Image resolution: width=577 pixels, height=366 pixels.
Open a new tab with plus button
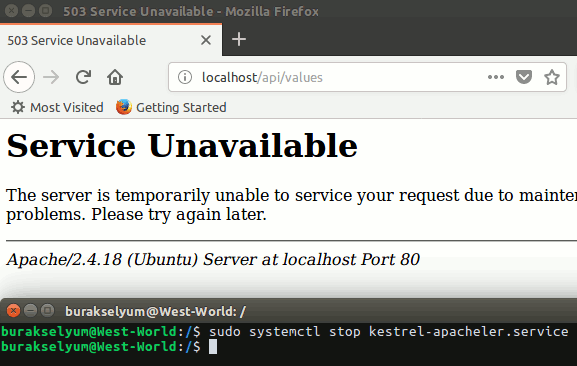pos(239,39)
